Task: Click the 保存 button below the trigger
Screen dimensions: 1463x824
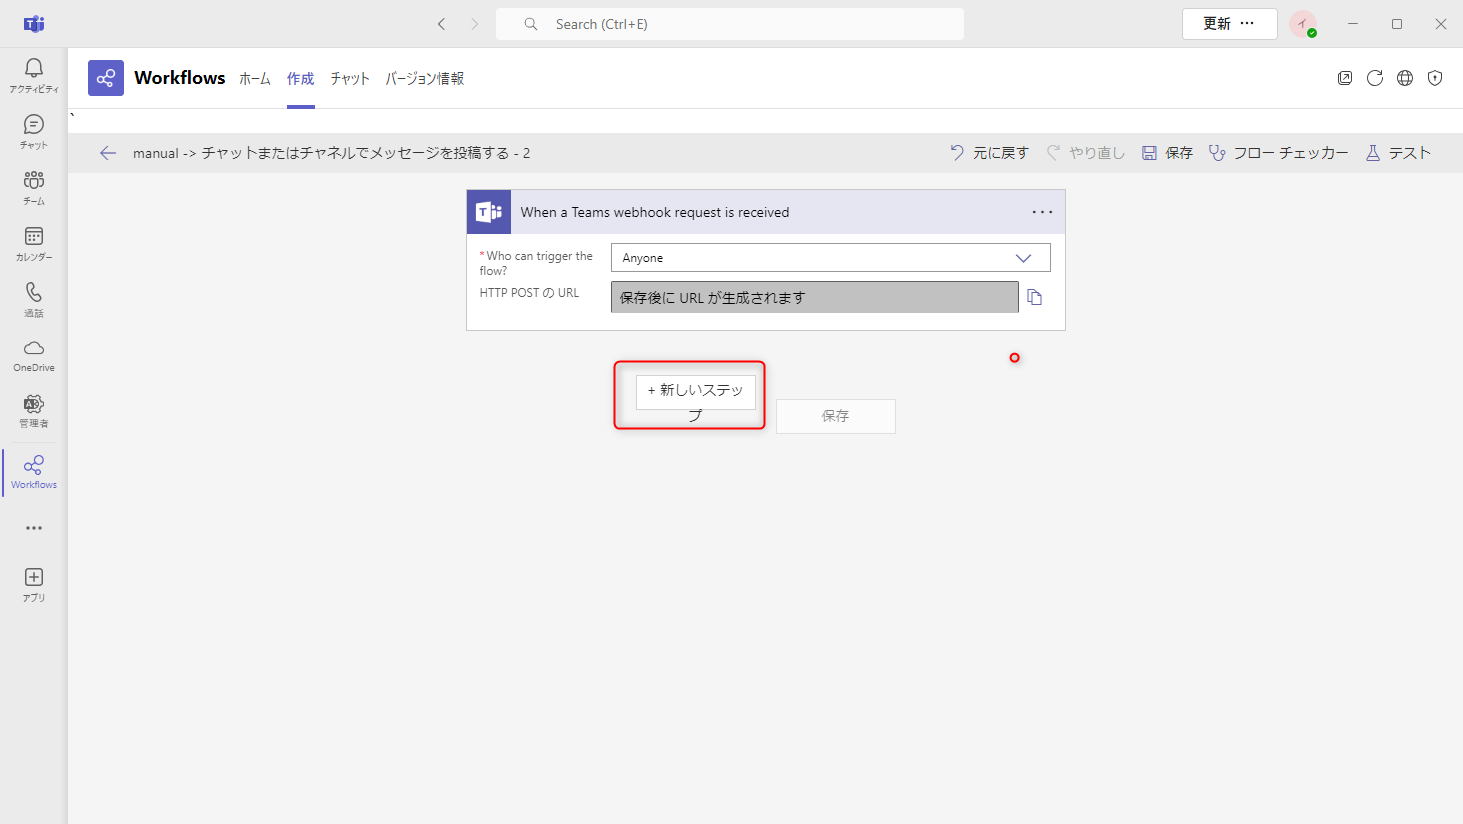Action: 836,416
